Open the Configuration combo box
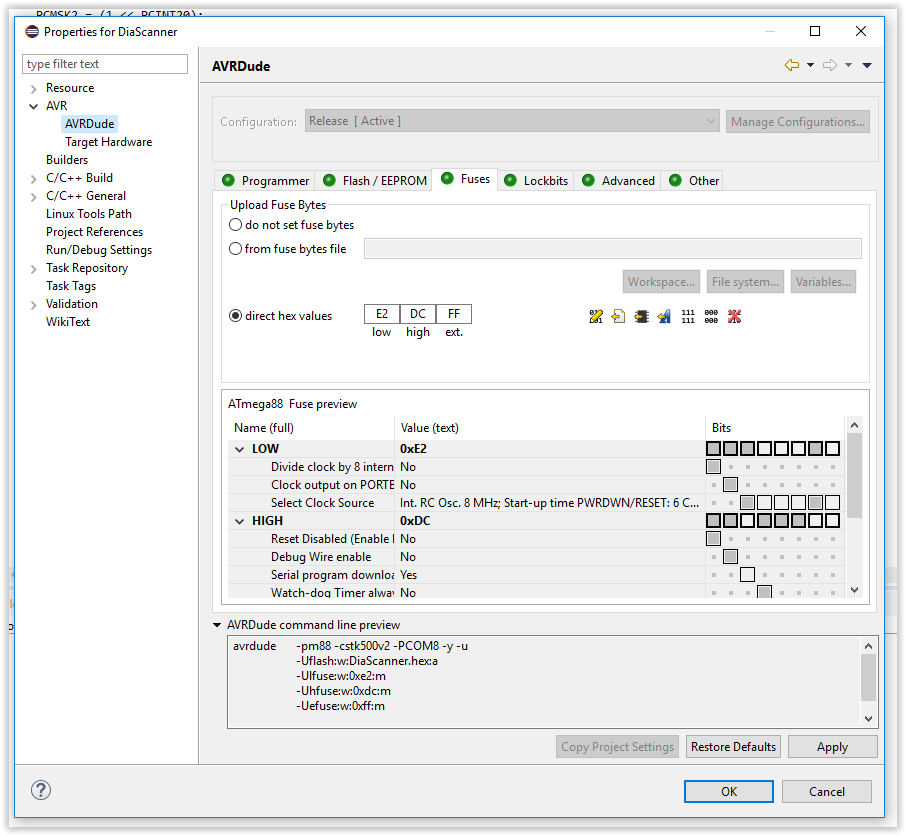Image resolution: width=905 pixels, height=835 pixels. 512,121
